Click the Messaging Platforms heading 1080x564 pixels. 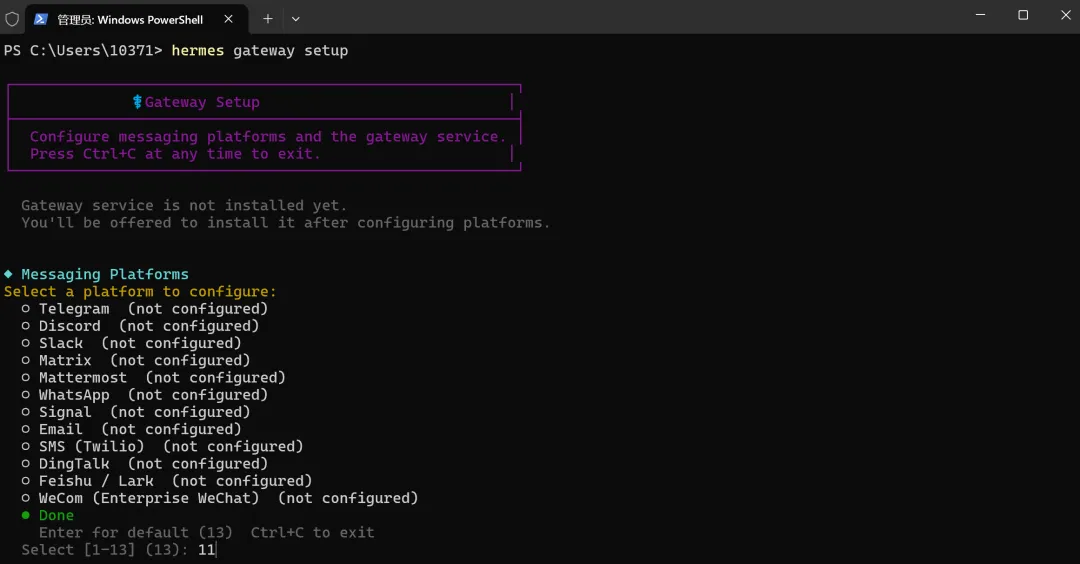104,274
